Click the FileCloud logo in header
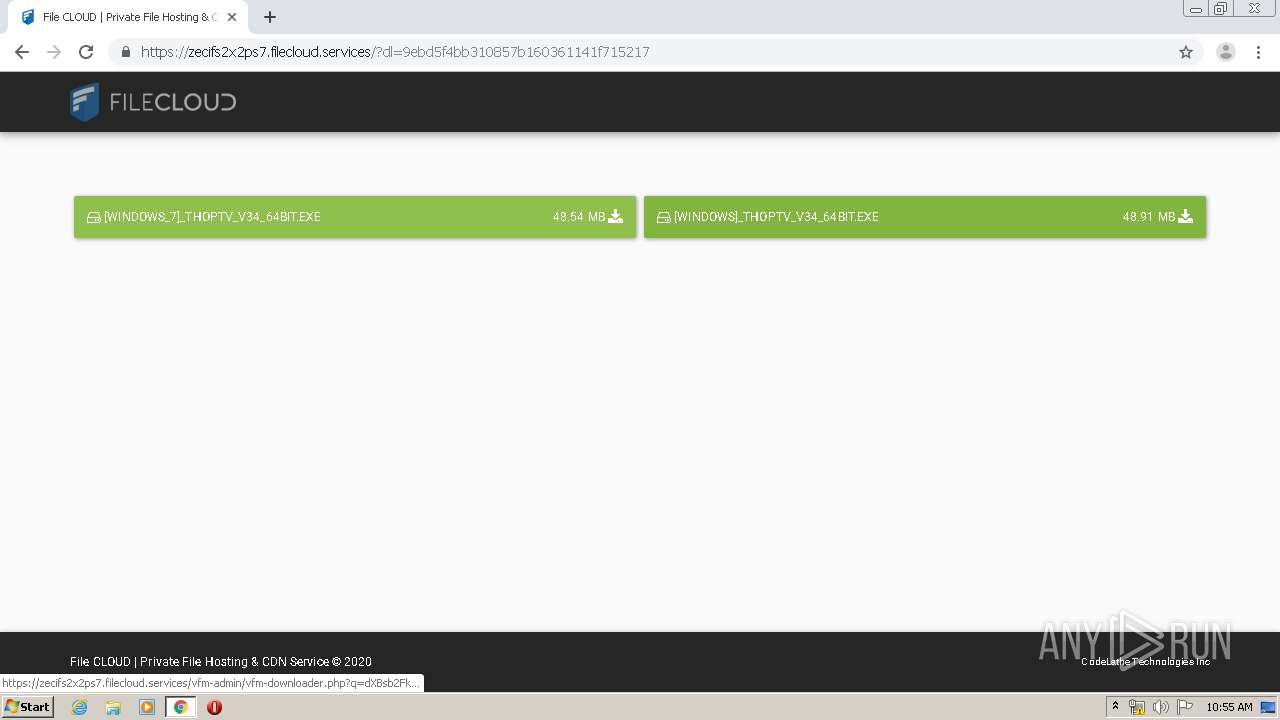1280x720 pixels. pos(153,102)
